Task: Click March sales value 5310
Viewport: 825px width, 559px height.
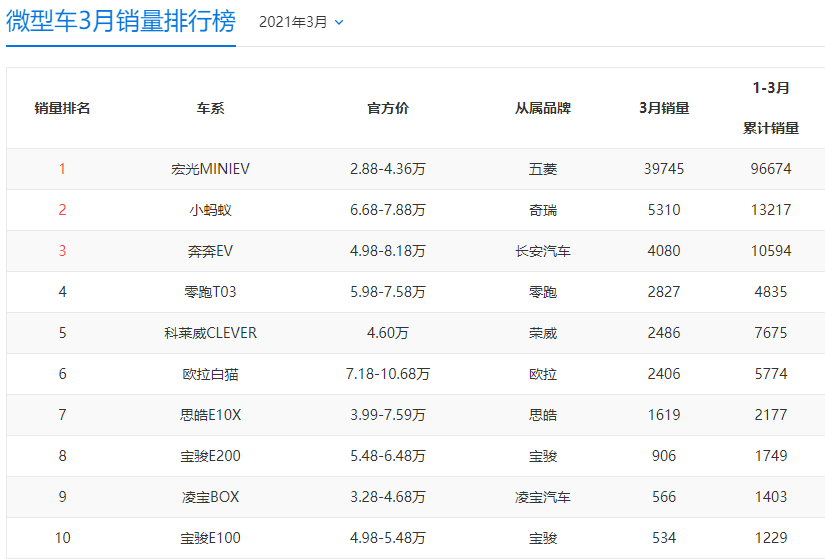Action: point(664,210)
